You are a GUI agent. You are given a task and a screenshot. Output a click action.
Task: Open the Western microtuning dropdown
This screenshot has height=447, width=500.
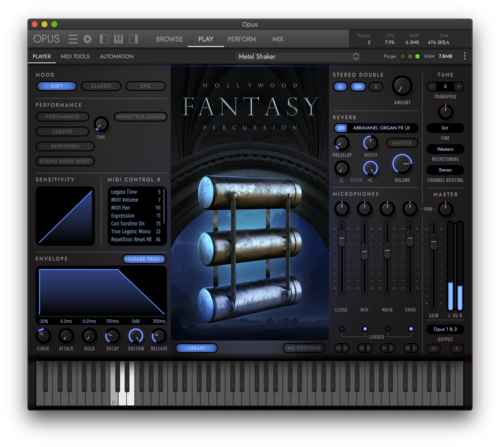(x=445, y=149)
